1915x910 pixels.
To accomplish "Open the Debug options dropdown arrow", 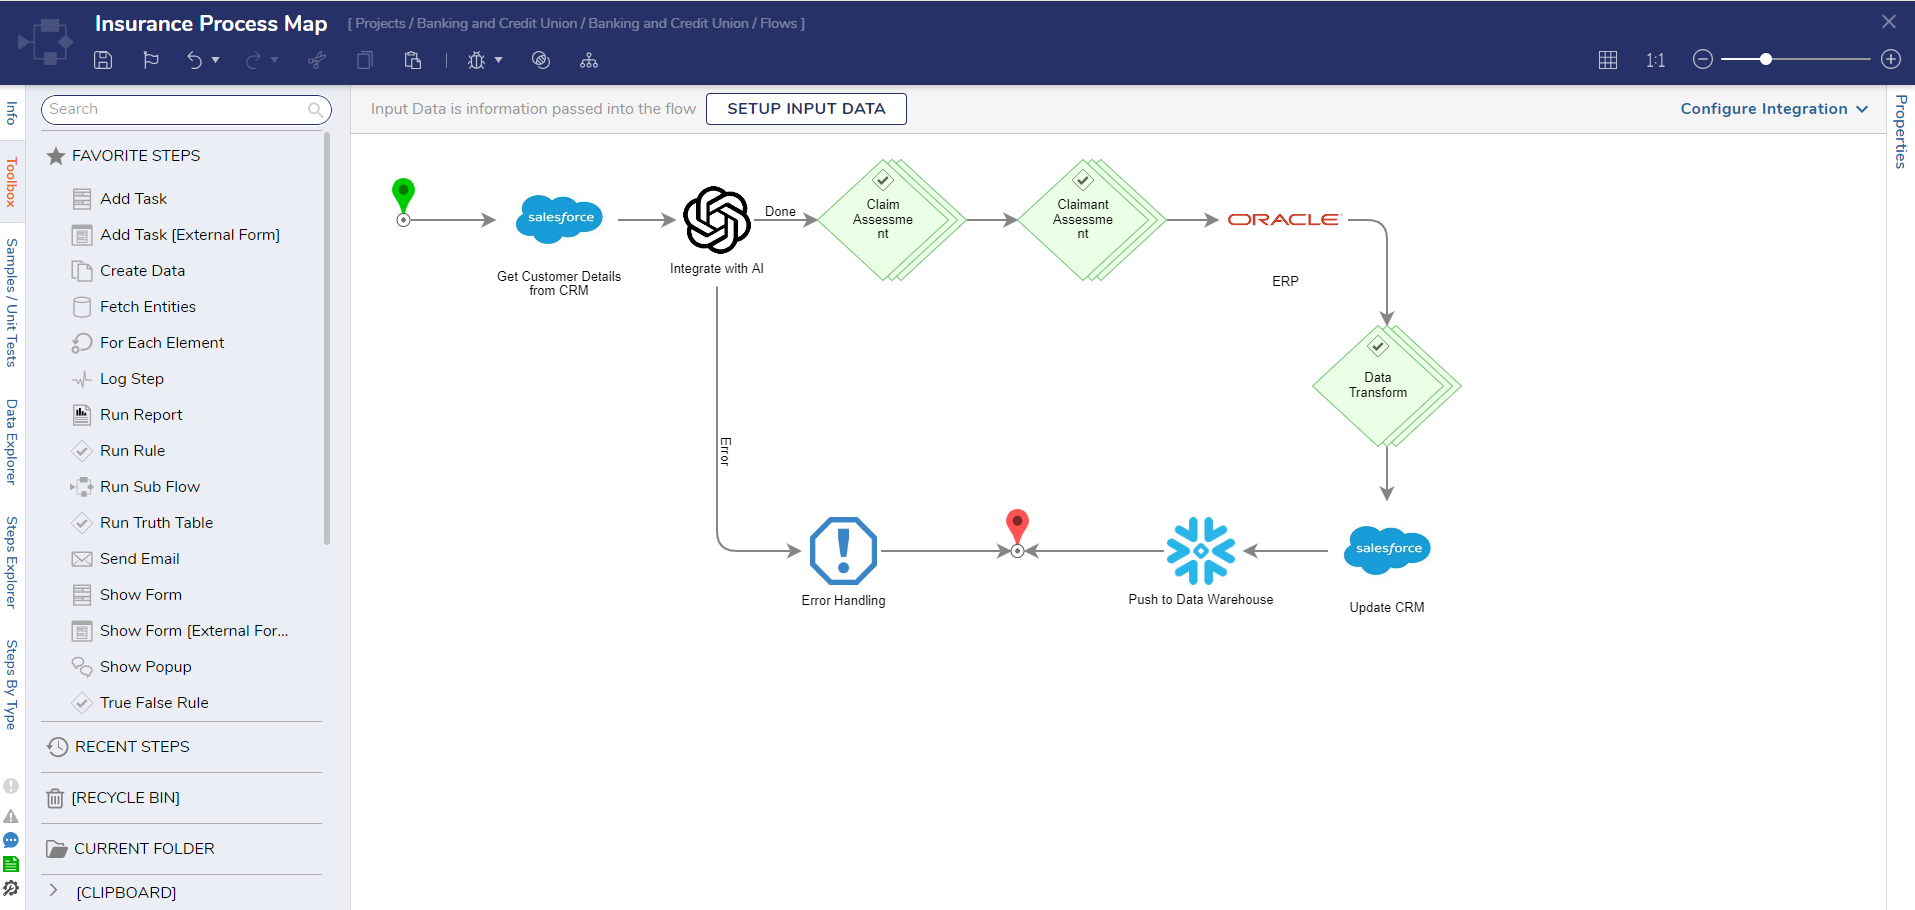I will click(x=498, y=60).
